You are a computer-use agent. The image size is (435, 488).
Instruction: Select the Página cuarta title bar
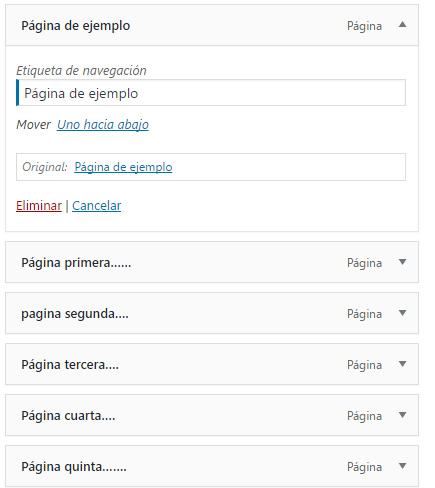(212, 415)
